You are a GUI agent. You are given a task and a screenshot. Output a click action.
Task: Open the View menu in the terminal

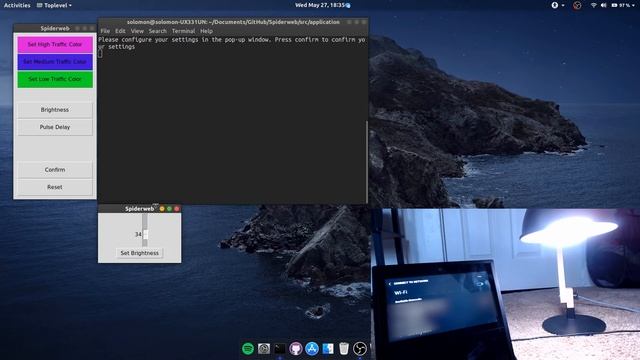[x=137, y=31]
